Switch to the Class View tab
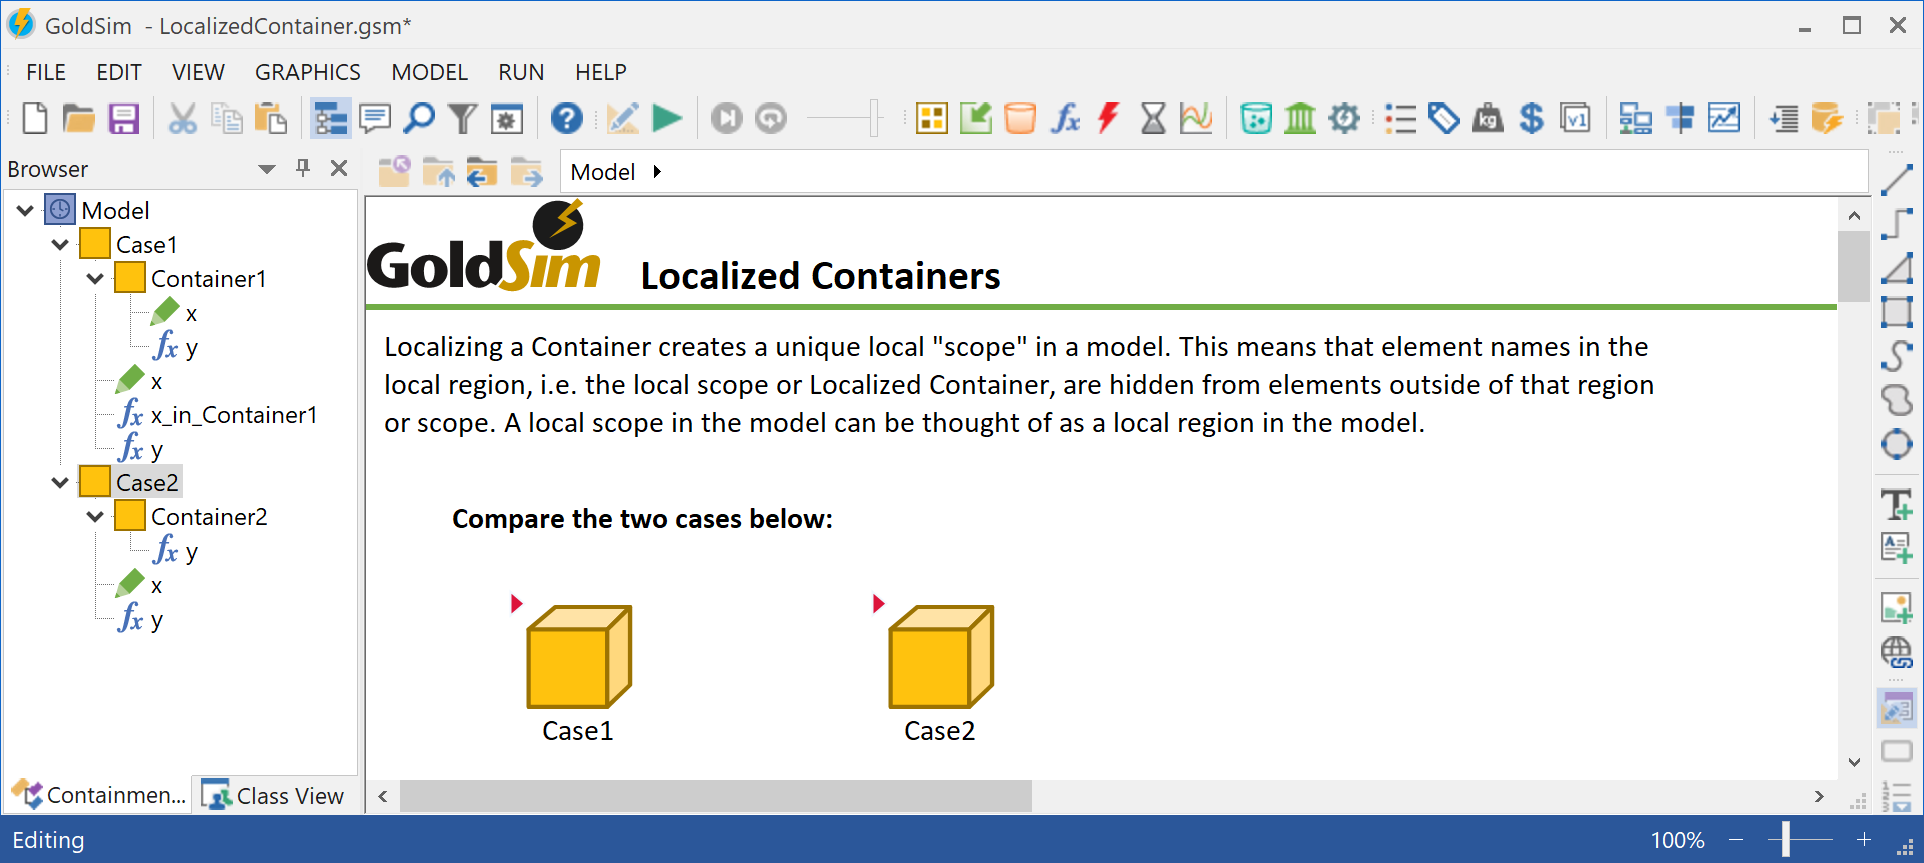Image resolution: width=1924 pixels, height=863 pixels. pos(273,795)
